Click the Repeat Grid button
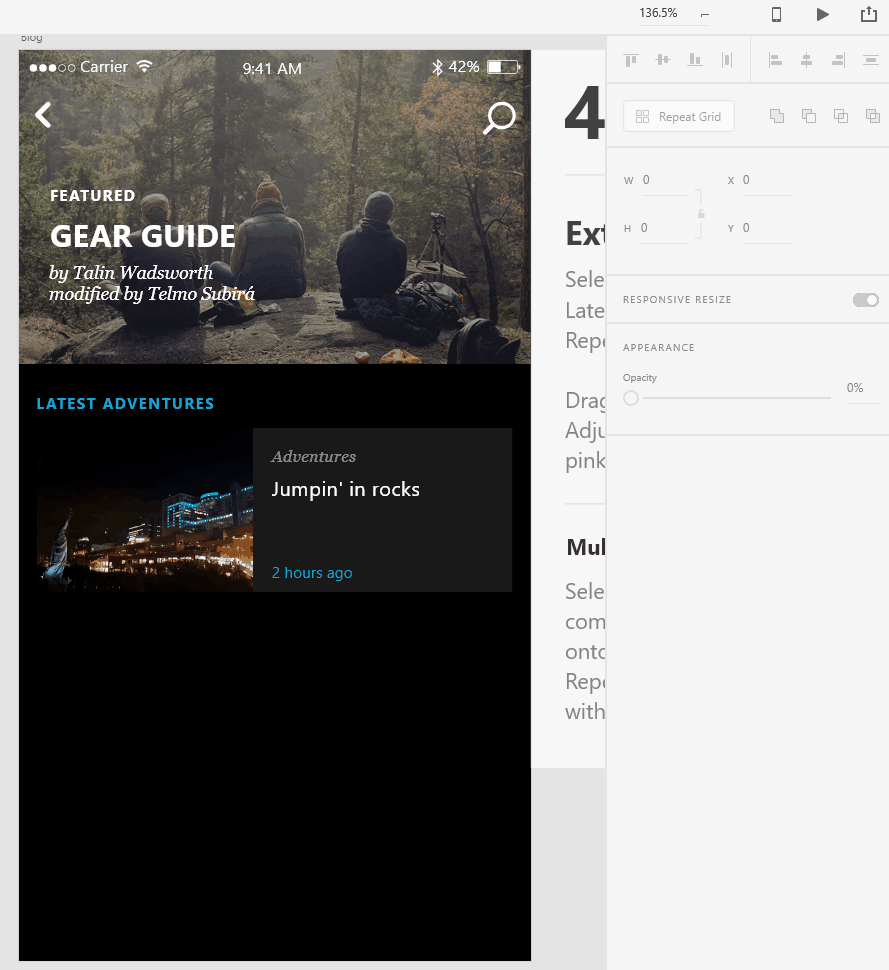Image resolution: width=889 pixels, height=970 pixels. click(x=678, y=116)
